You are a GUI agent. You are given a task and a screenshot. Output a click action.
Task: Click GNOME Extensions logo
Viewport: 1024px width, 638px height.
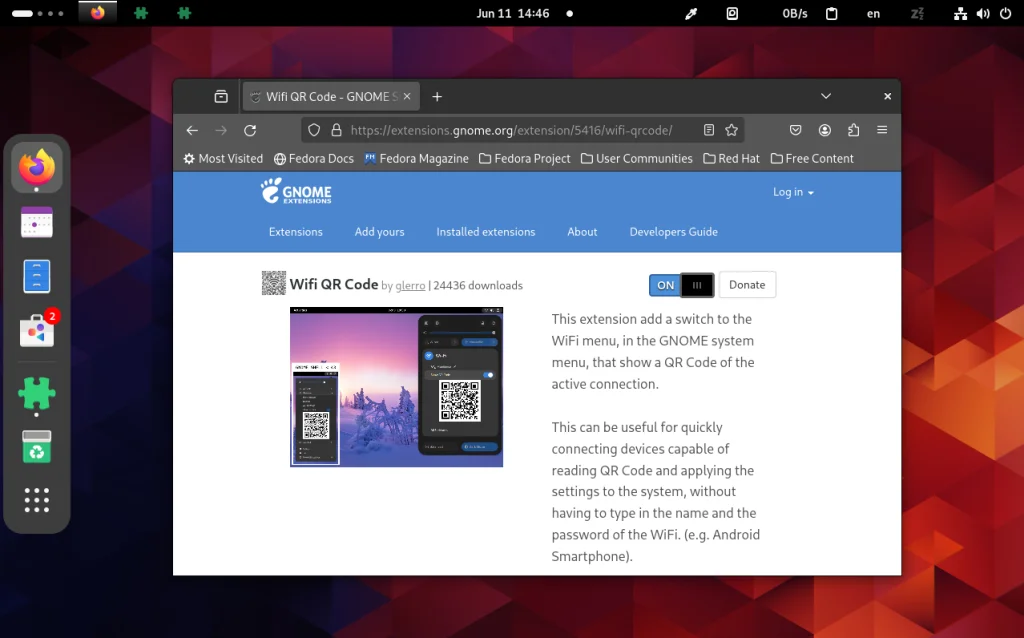(296, 191)
